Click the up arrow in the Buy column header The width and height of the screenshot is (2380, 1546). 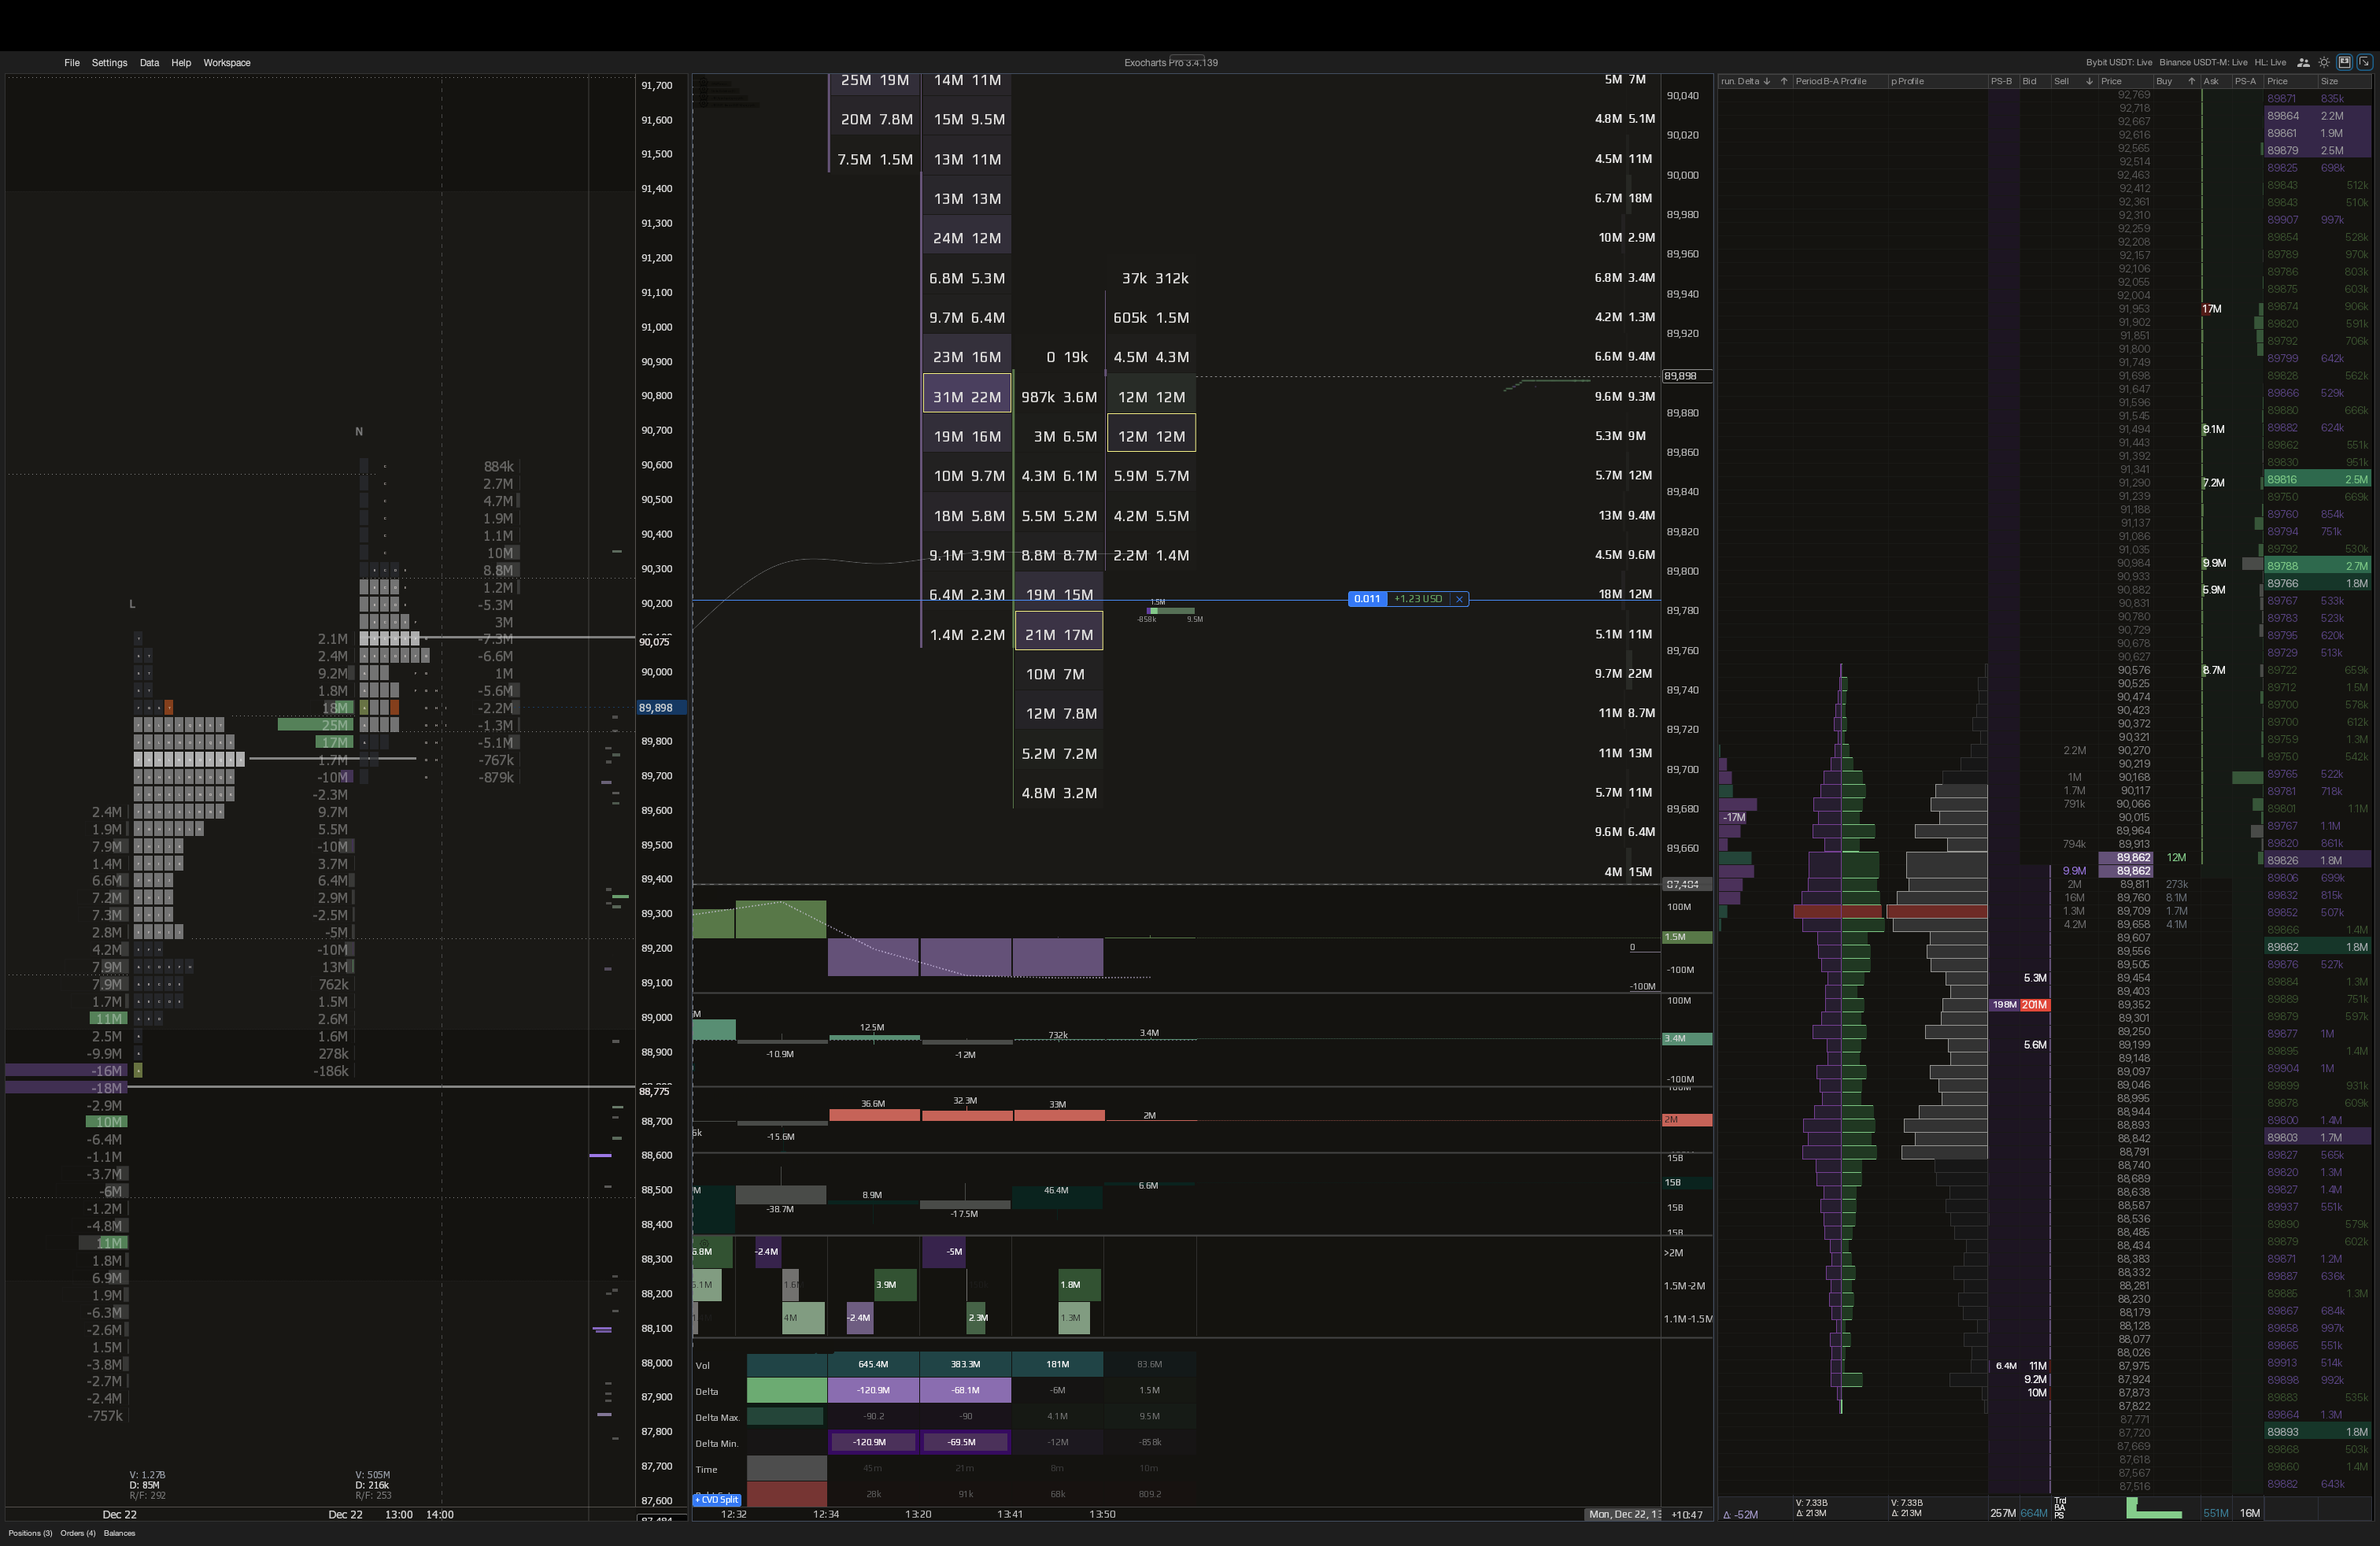[2192, 82]
